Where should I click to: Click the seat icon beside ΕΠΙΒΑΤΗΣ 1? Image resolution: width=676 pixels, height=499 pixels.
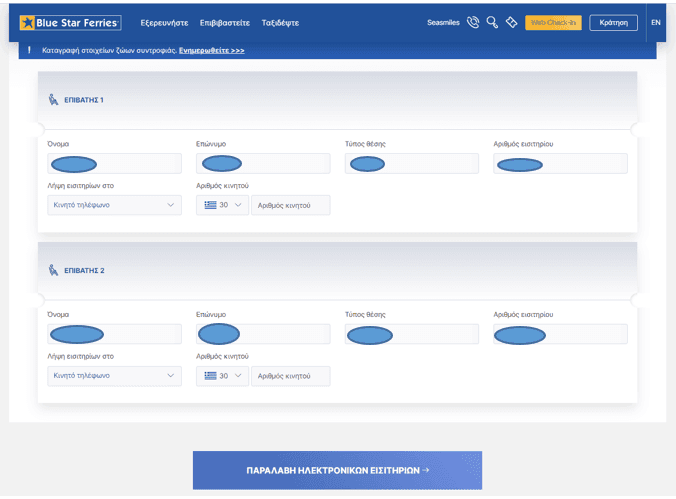(54, 100)
